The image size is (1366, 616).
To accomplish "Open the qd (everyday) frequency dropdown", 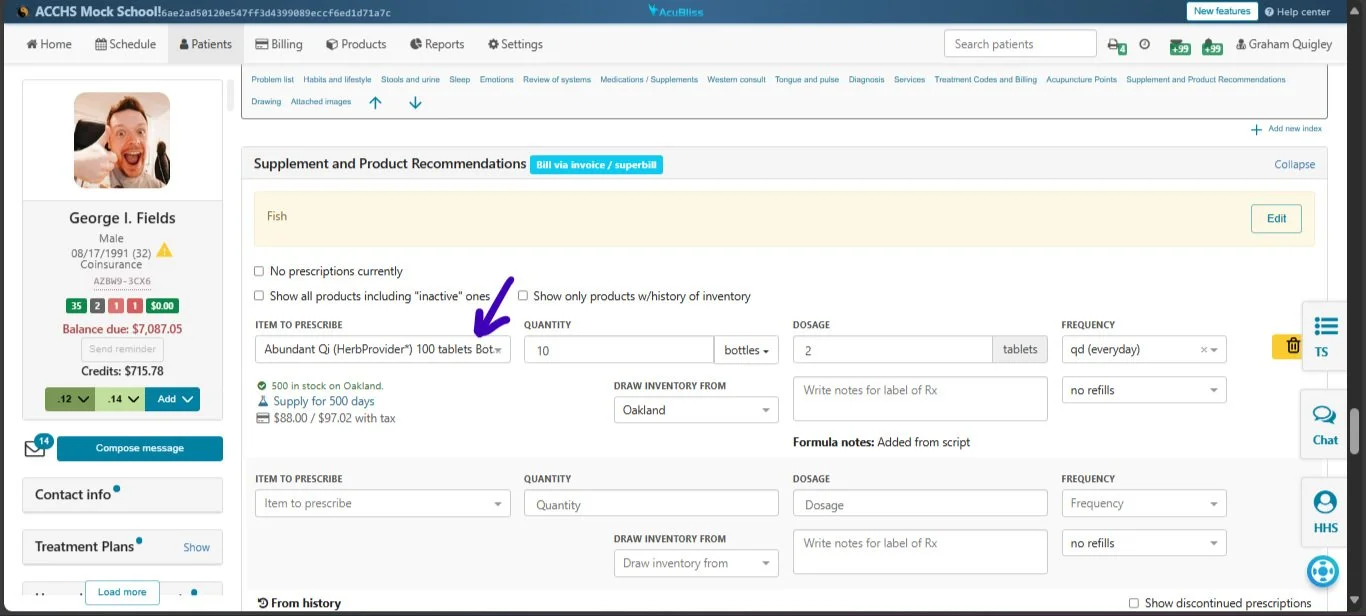I will [x=1144, y=349].
